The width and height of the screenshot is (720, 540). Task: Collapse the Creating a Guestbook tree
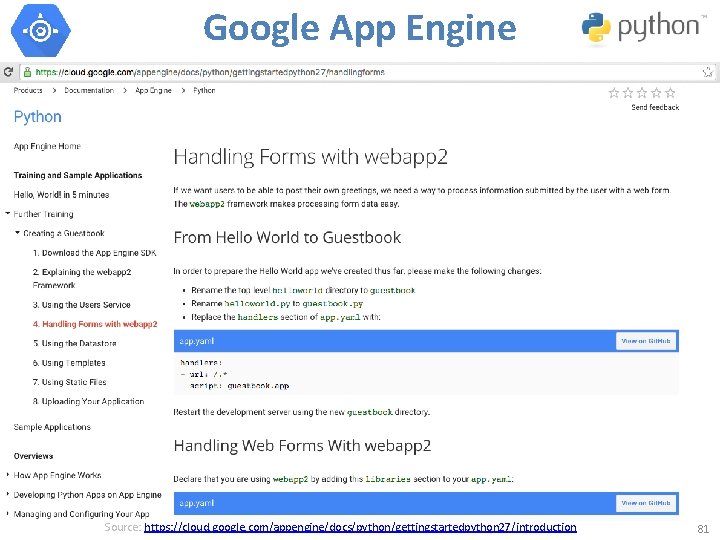pyautogui.click(x=17, y=233)
